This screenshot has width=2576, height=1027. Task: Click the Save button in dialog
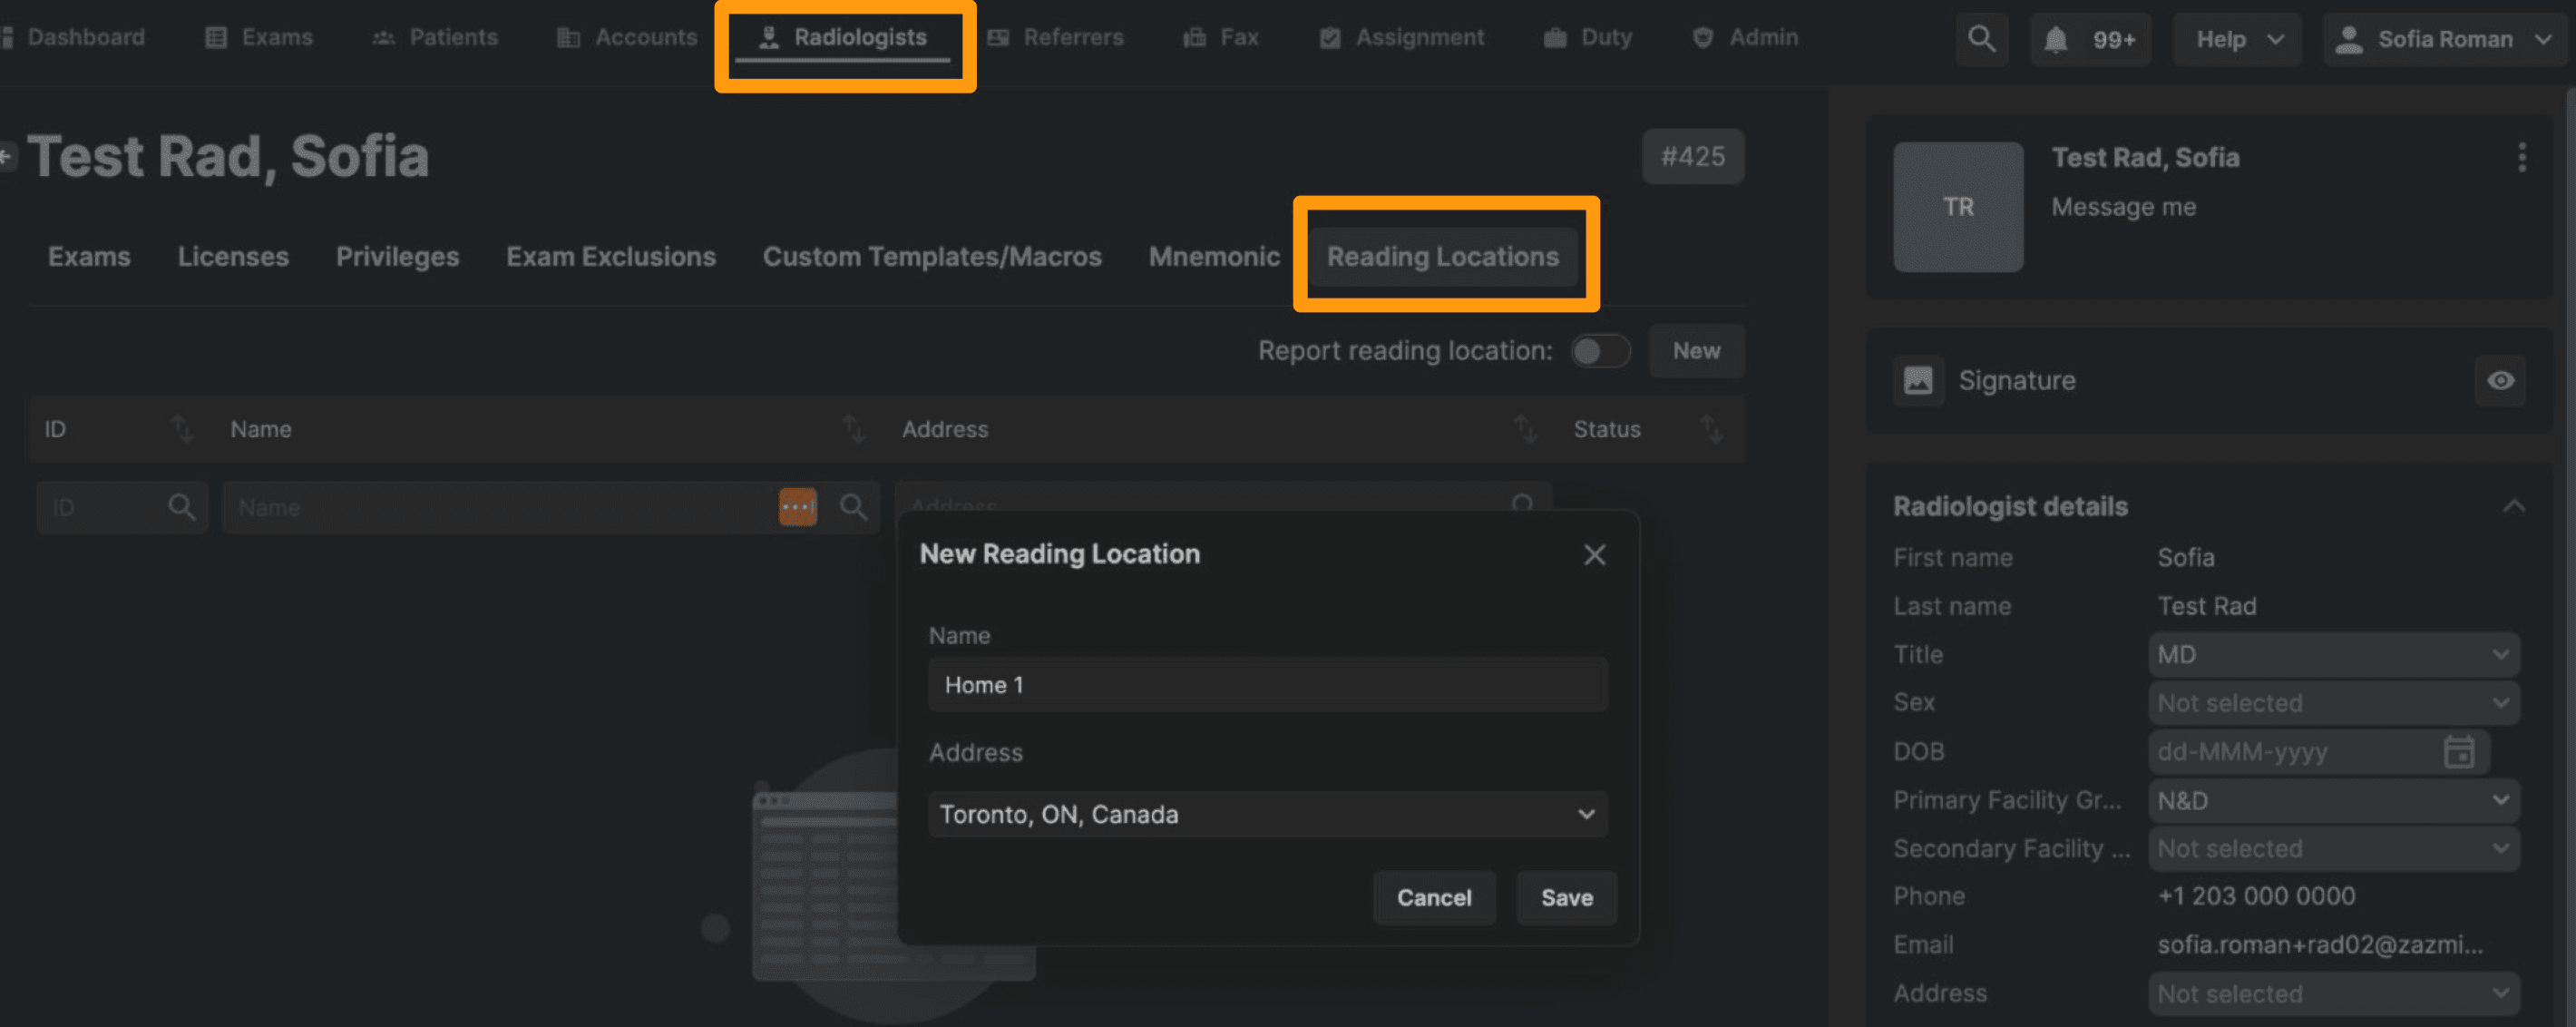tap(1566, 897)
